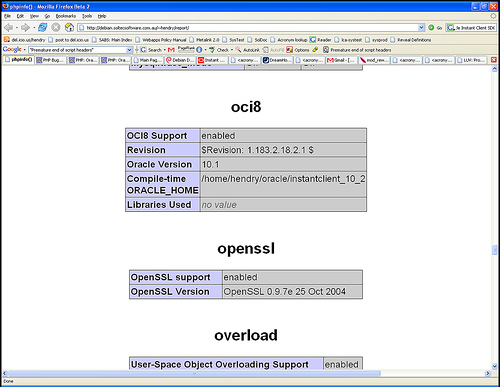
Task: Open the info icon dropdown arrow
Action: tap(205, 50)
